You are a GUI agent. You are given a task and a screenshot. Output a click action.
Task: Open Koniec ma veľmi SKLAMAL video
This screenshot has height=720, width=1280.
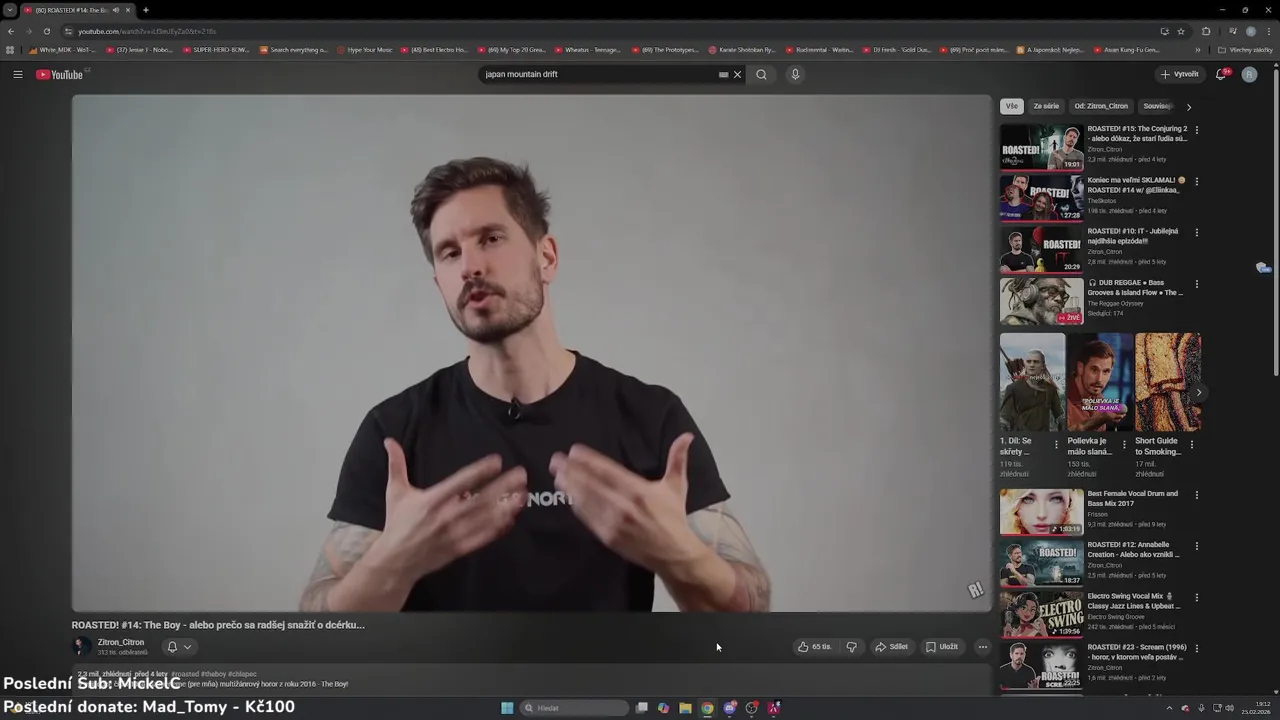pos(1041,198)
